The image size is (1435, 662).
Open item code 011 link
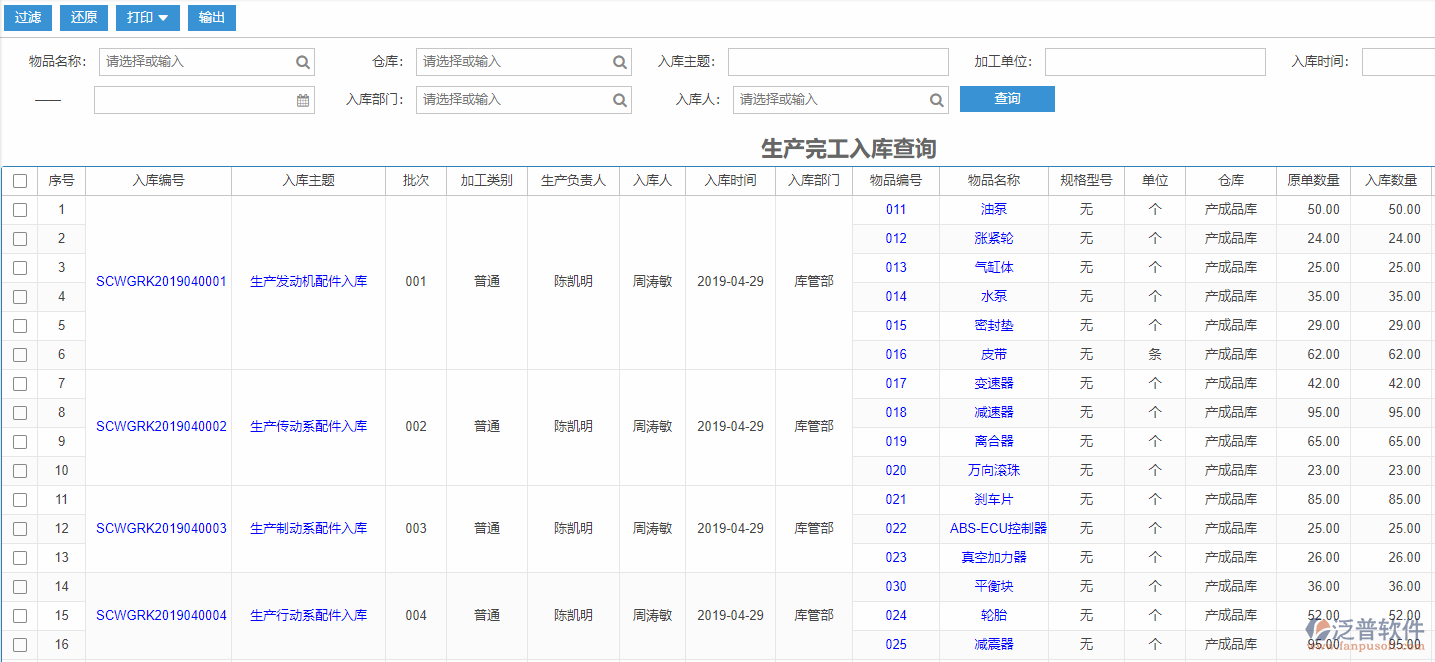[894, 209]
